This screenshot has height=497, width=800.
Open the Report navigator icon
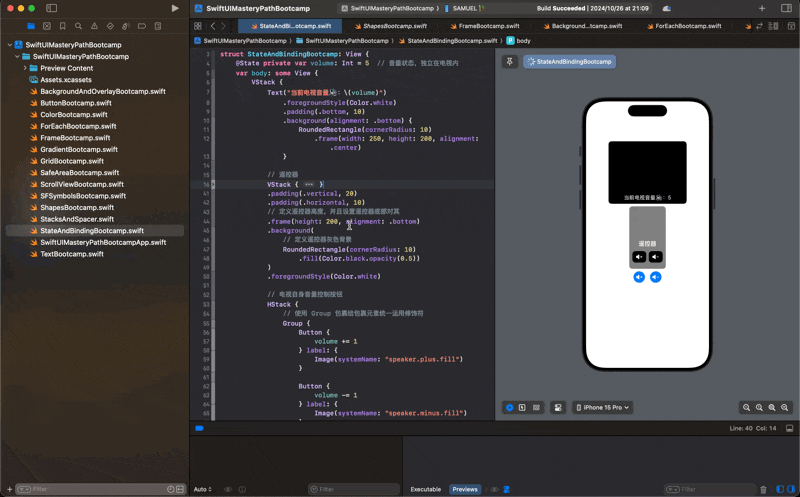(158, 26)
